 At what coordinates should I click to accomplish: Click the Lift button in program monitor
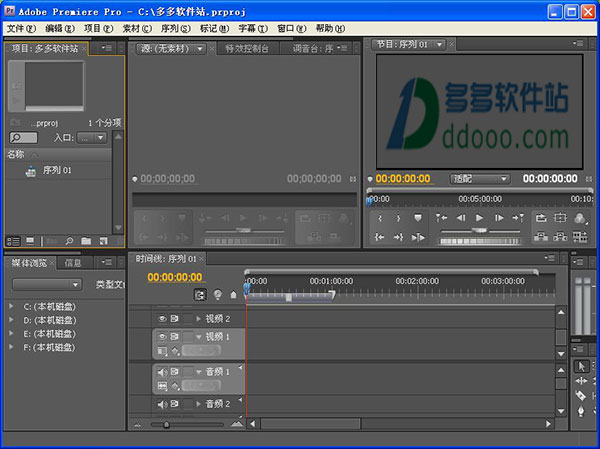(541, 237)
